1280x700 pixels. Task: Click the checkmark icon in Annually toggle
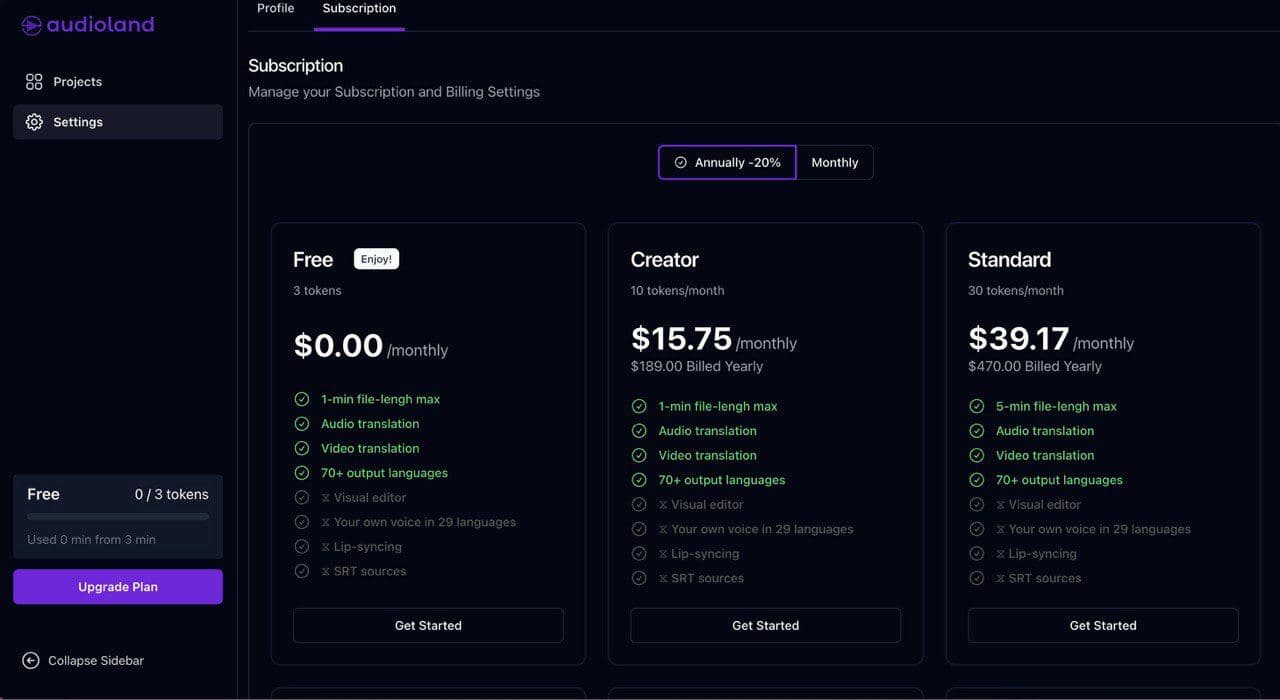(x=681, y=162)
